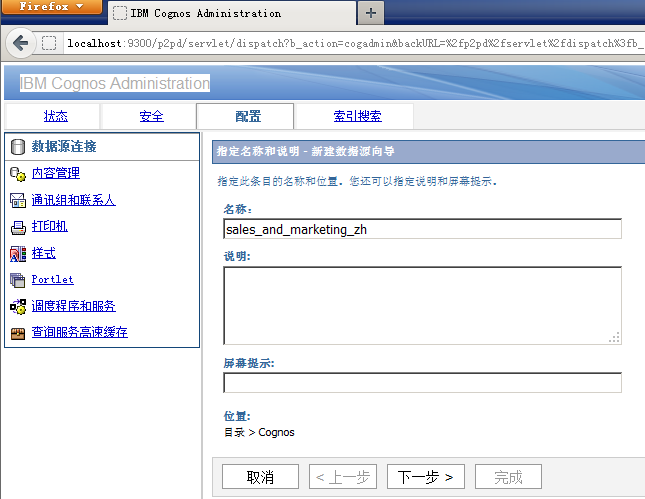The image size is (645, 499).
Task: Select the IBM Cognos Administration browser tab
Action: point(232,13)
